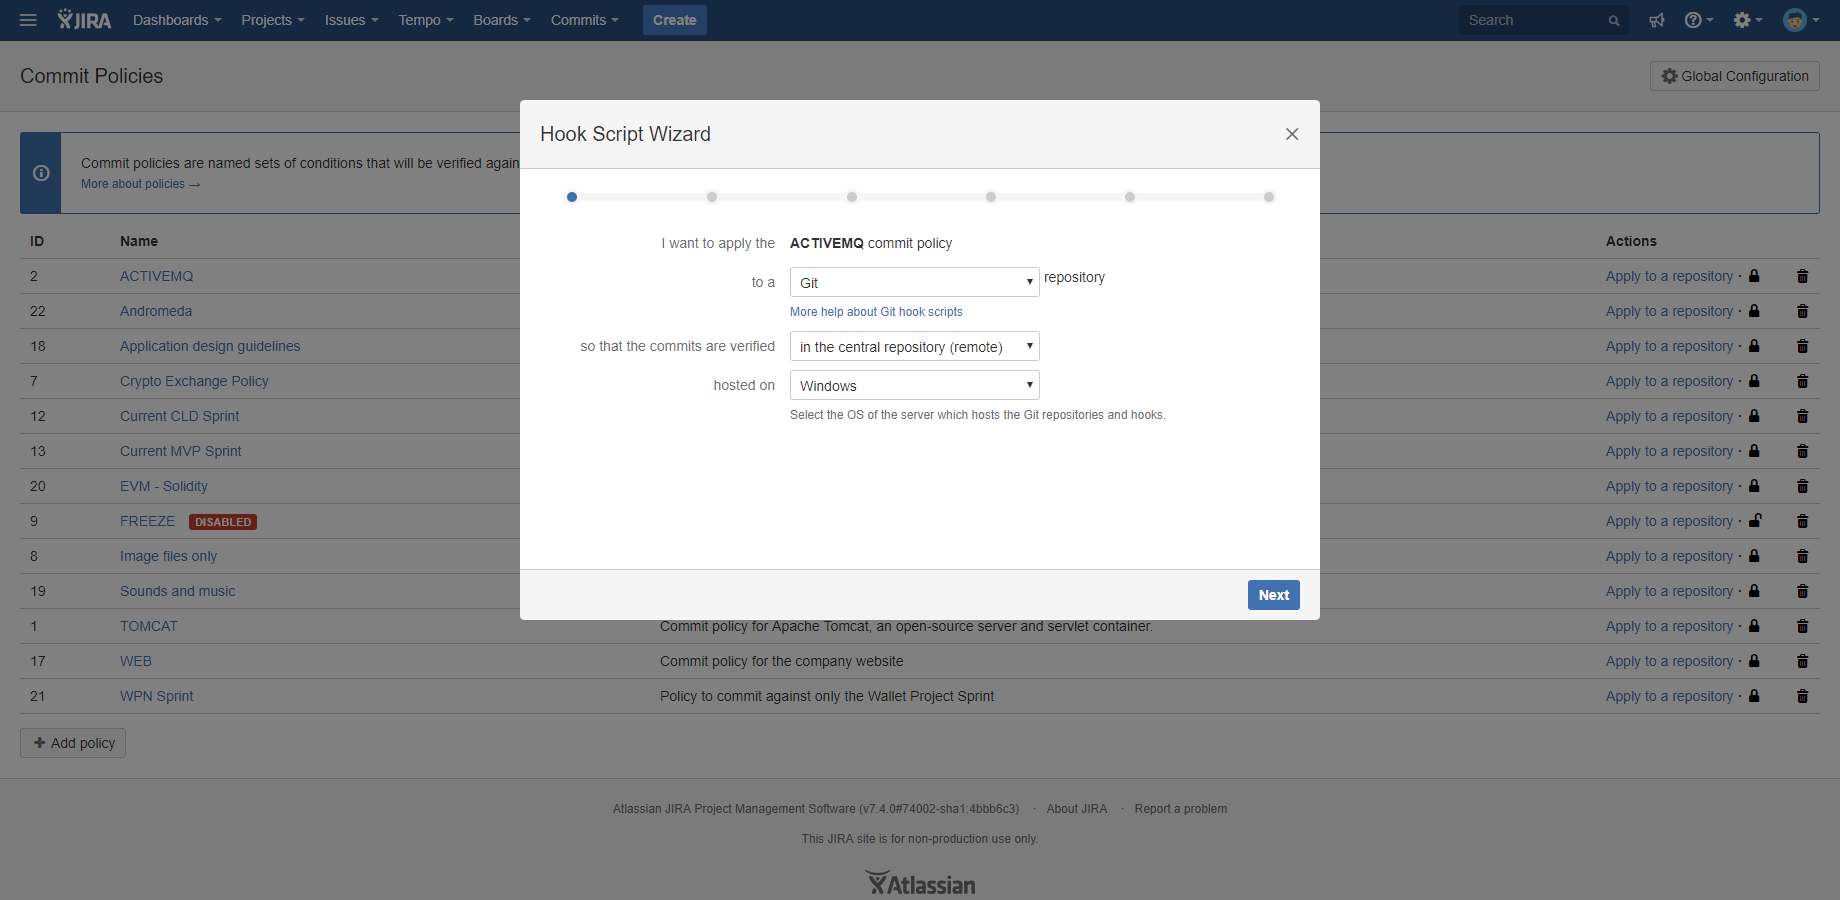
Task: Close the Hook Script Wizard dialog
Action: [1292, 134]
